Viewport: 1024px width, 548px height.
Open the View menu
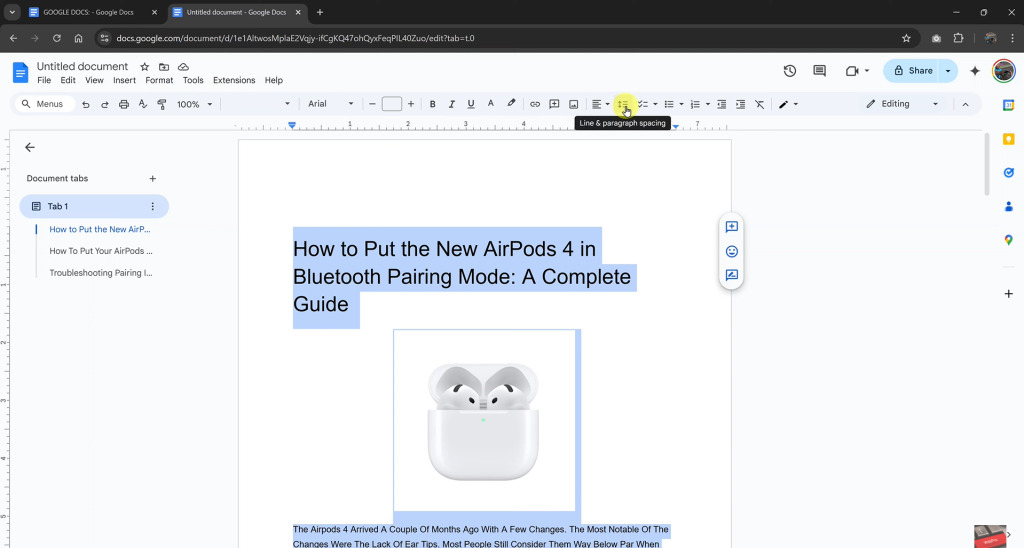(94, 80)
